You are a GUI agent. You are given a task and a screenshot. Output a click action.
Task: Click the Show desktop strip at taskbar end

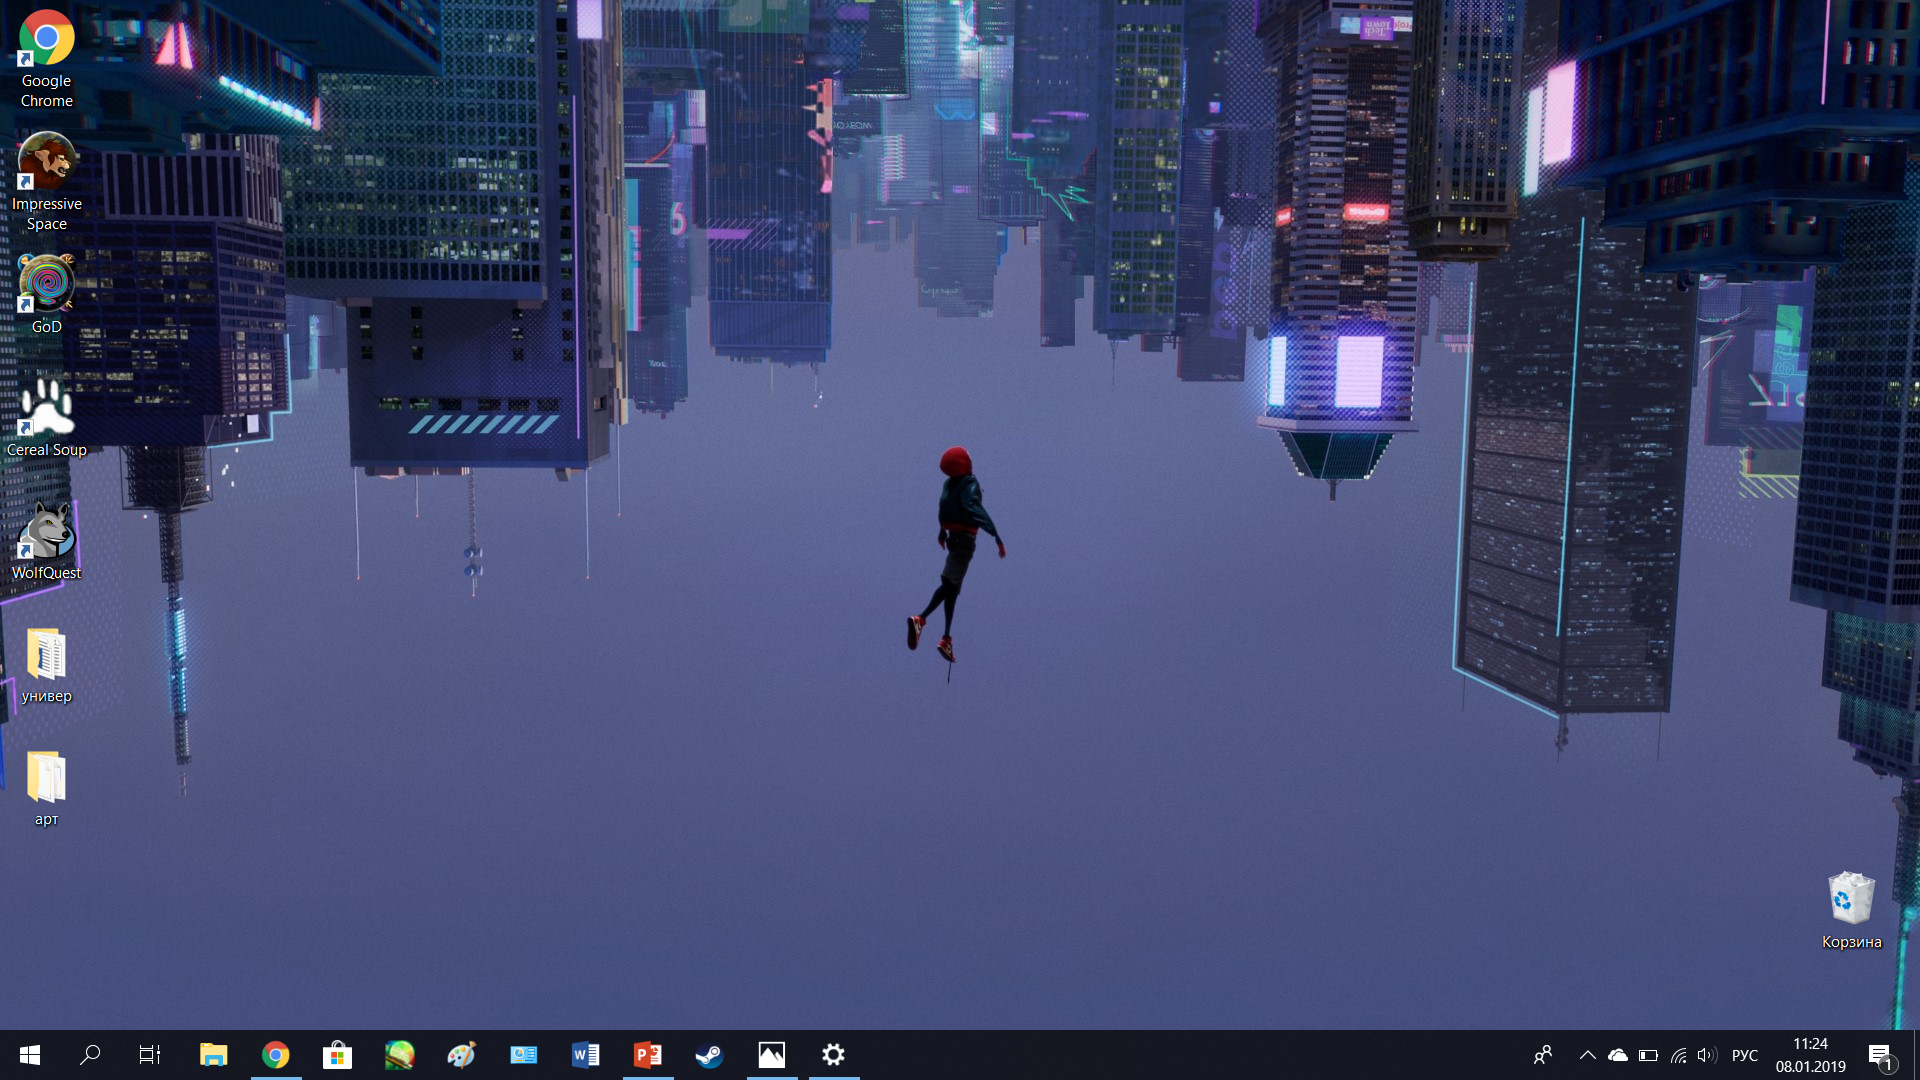(x=1916, y=1055)
